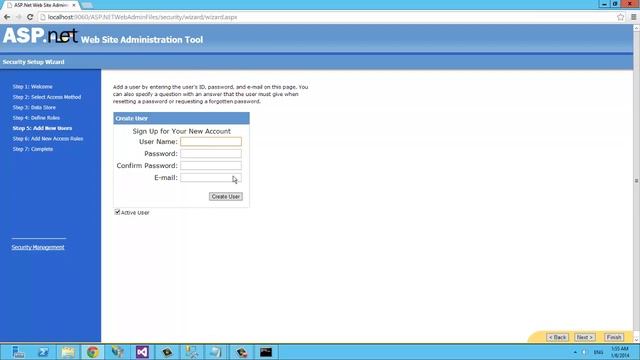640x360 pixels.
Task: Focus the Confirm Password field
Action: coord(211,165)
